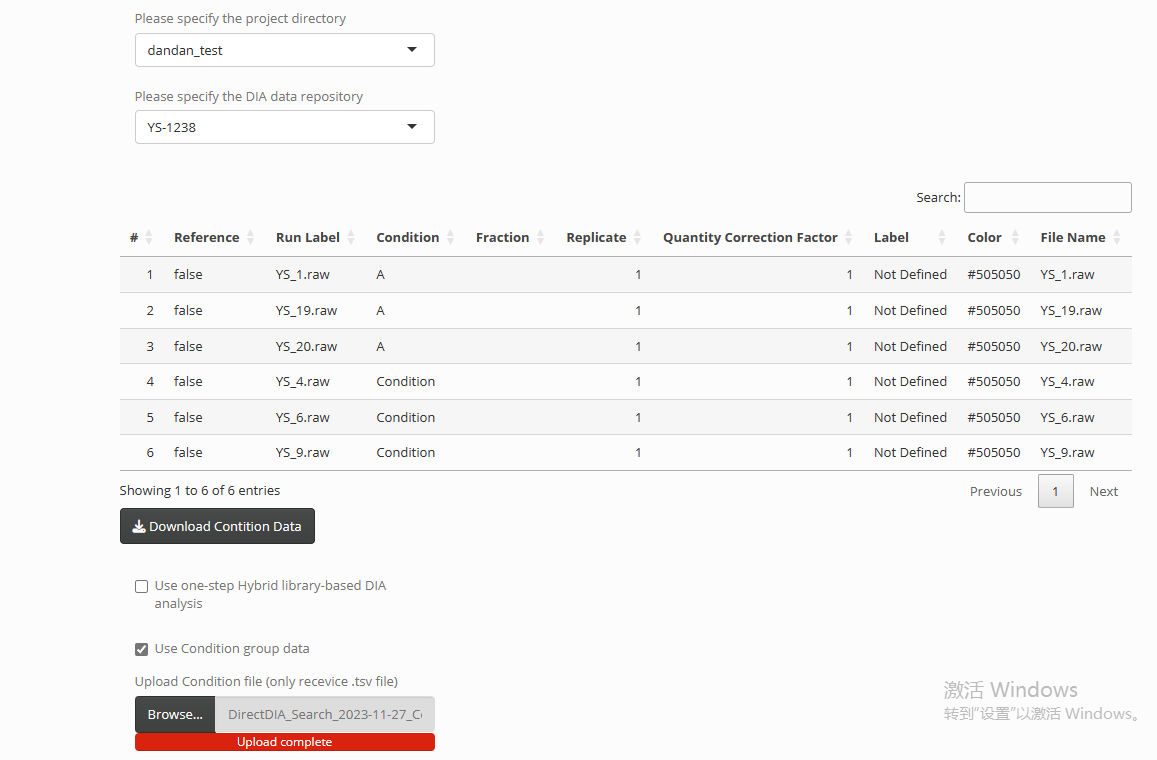Image resolution: width=1157 pixels, height=760 pixels.
Task: Sort table by # column arrows
Action: 149,238
